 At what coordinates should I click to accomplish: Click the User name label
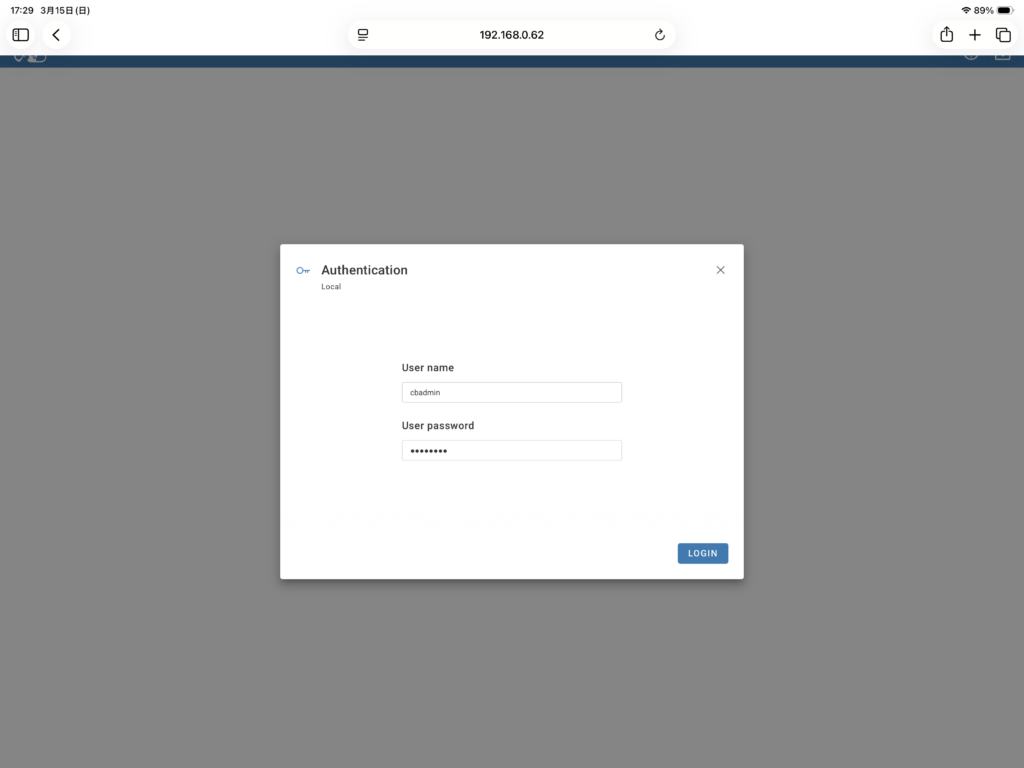click(x=427, y=368)
